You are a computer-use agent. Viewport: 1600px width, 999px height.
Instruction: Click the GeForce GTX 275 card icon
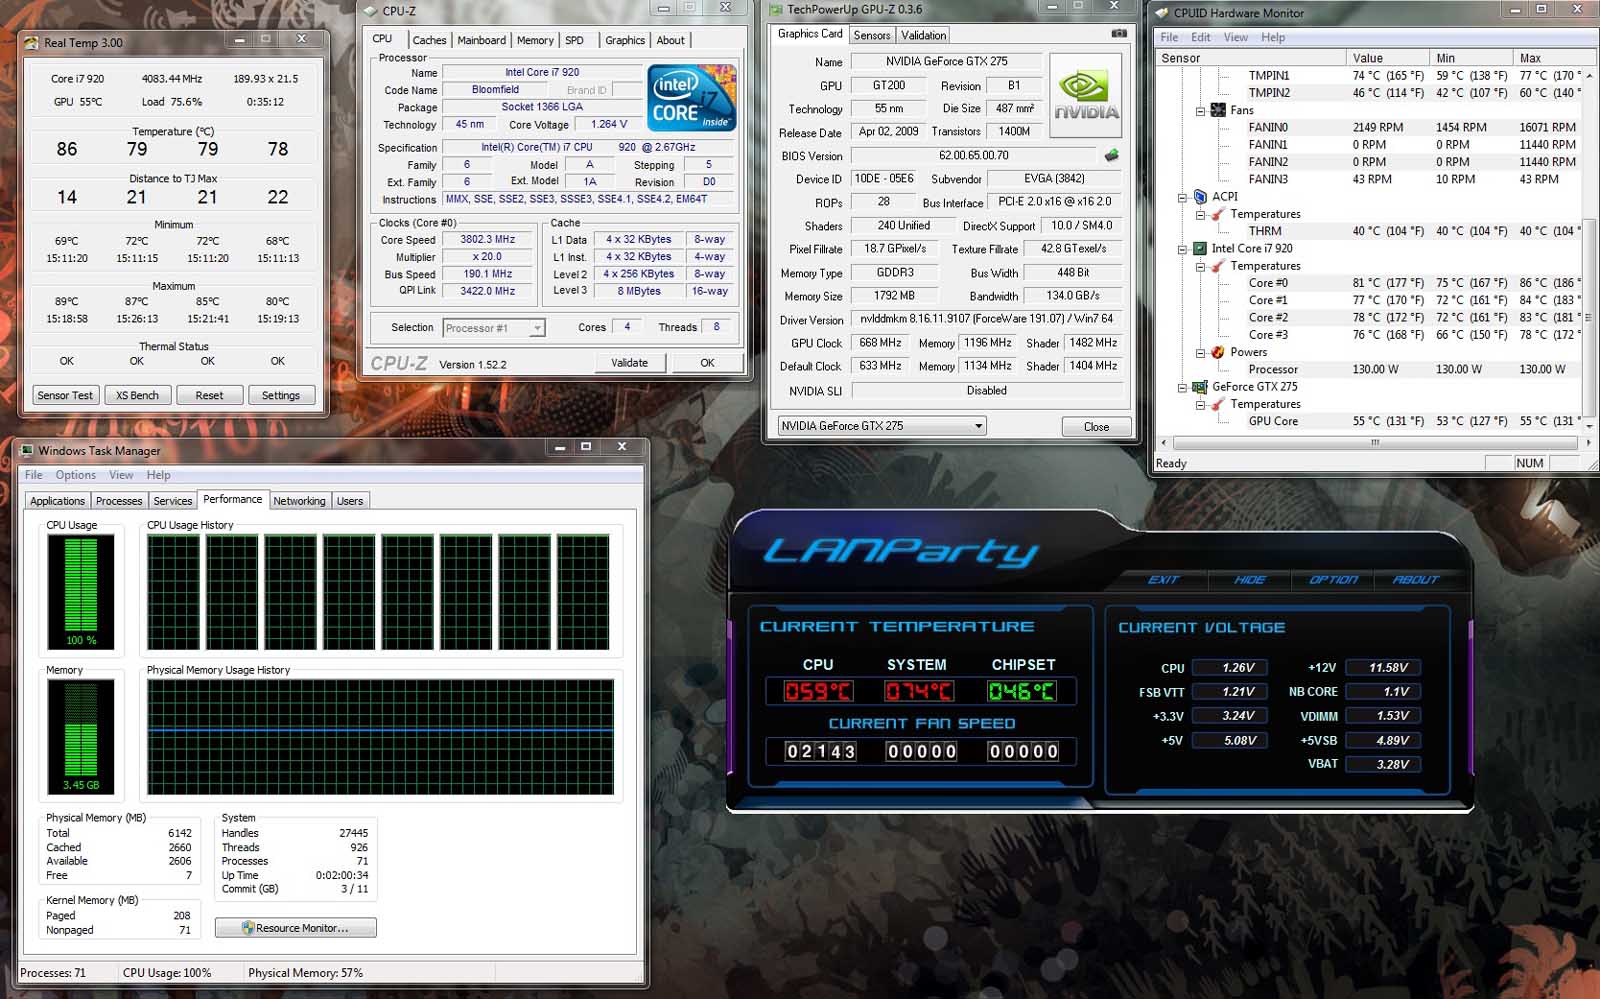coord(1200,387)
